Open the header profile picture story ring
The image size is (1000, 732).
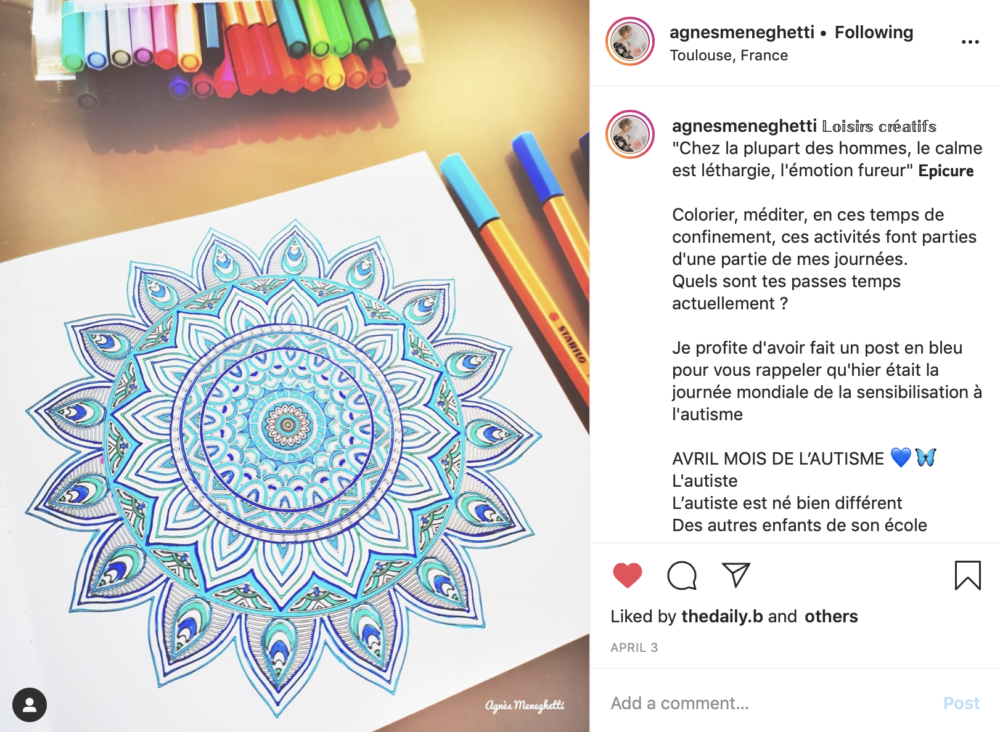click(x=630, y=41)
